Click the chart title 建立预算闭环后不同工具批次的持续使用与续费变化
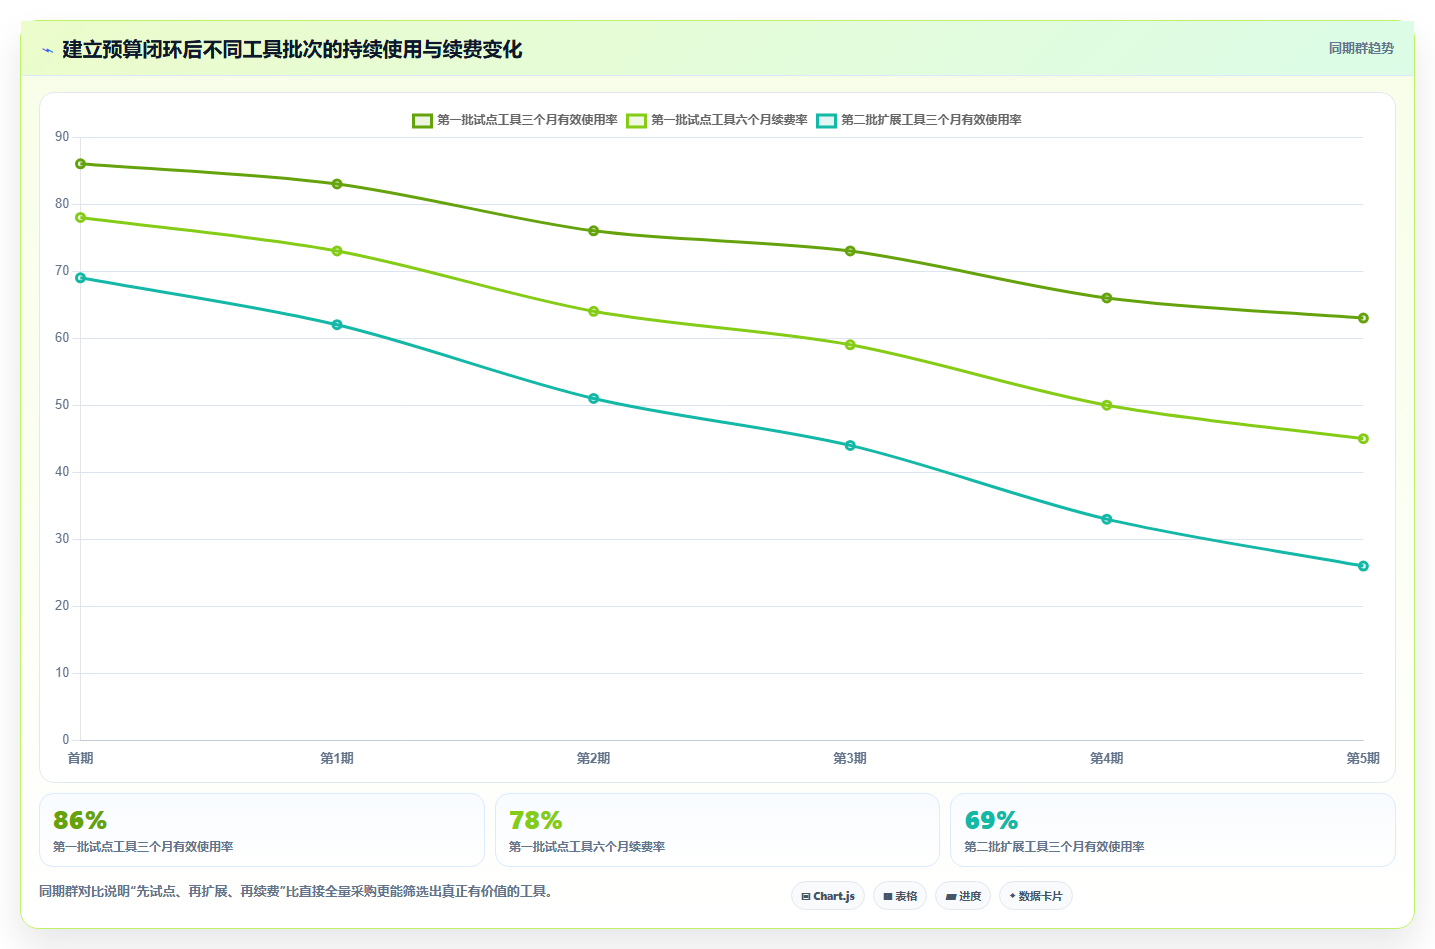1435x949 pixels. 292,50
